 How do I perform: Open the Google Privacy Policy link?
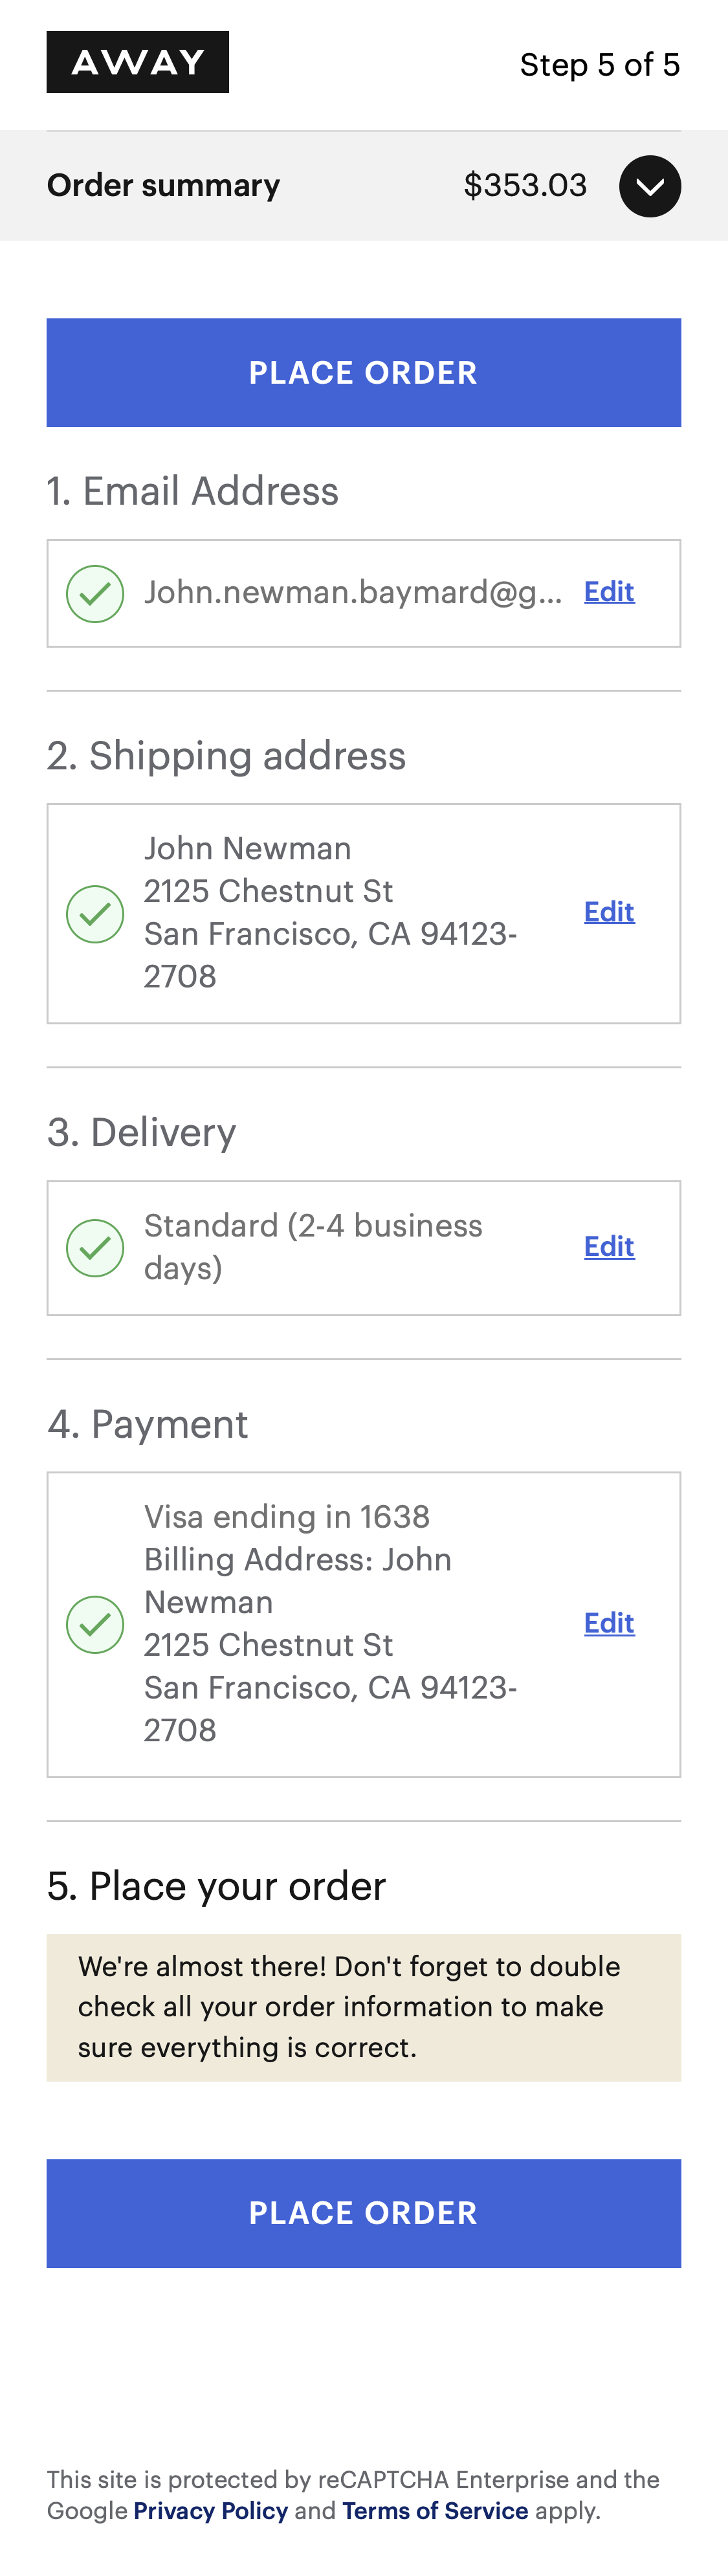[210, 2510]
